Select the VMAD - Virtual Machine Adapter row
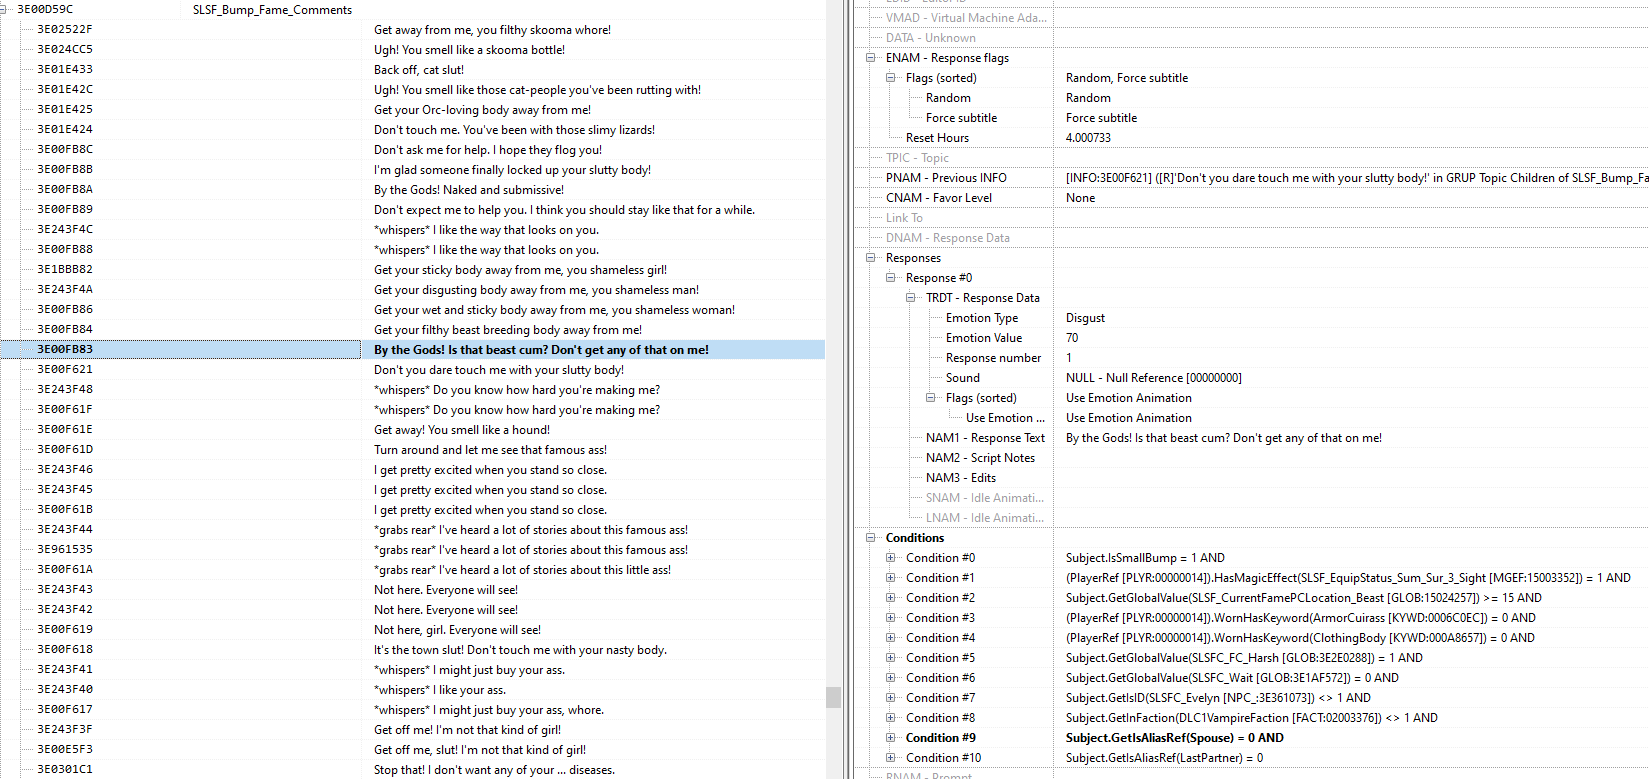The width and height of the screenshot is (1649, 779). (x=1252, y=18)
